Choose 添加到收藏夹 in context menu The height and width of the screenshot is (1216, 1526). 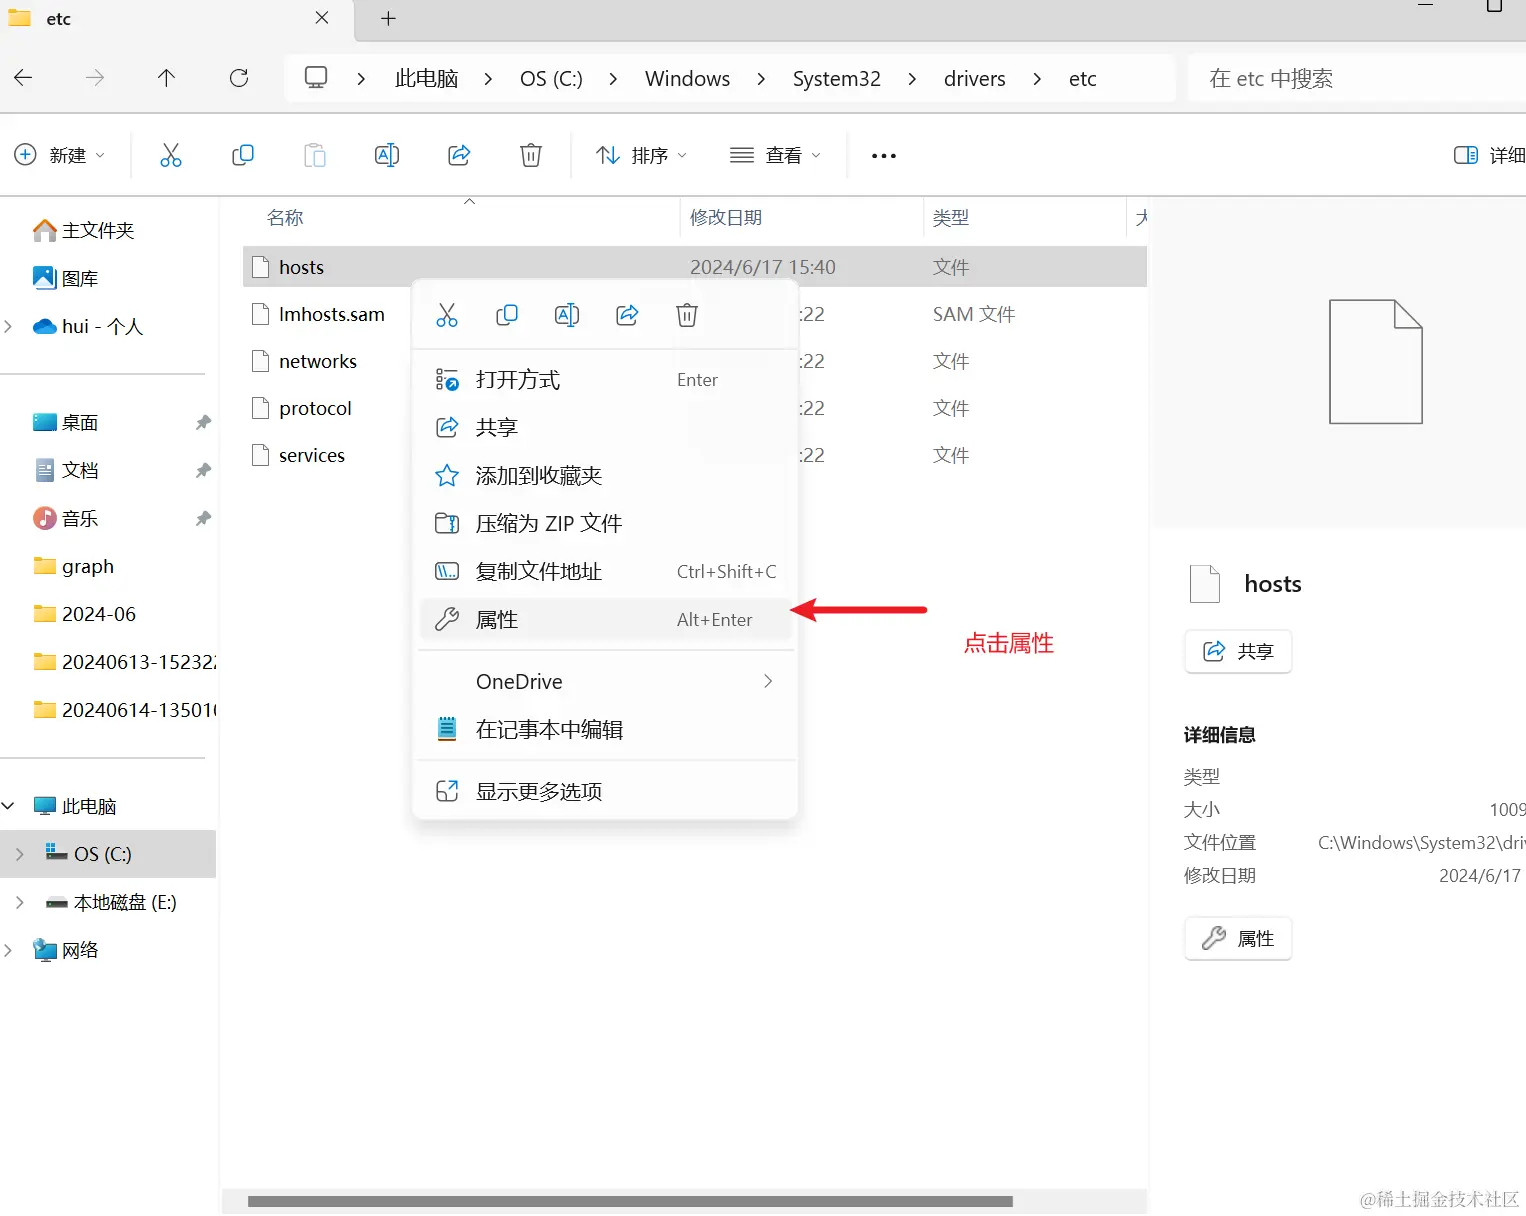pyautogui.click(x=606, y=476)
